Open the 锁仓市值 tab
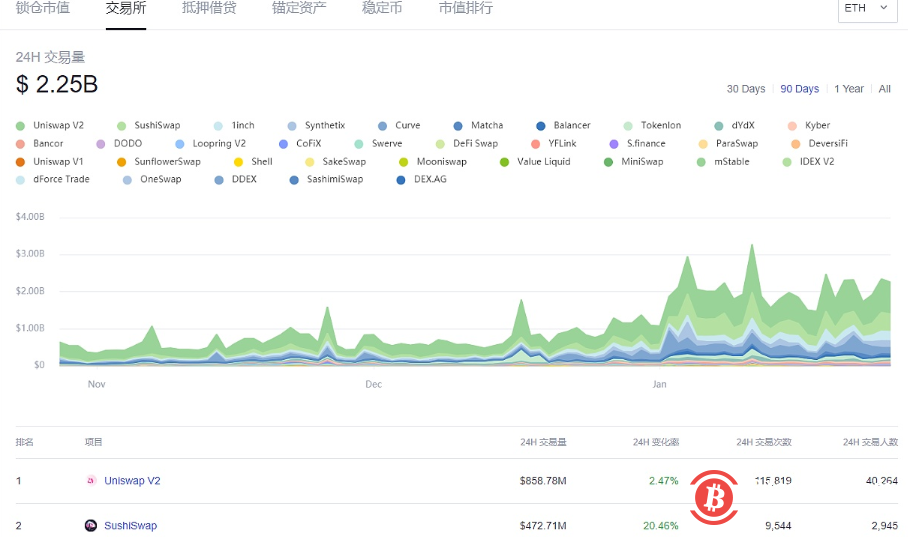The height and width of the screenshot is (537, 908). pyautogui.click(x=43, y=8)
